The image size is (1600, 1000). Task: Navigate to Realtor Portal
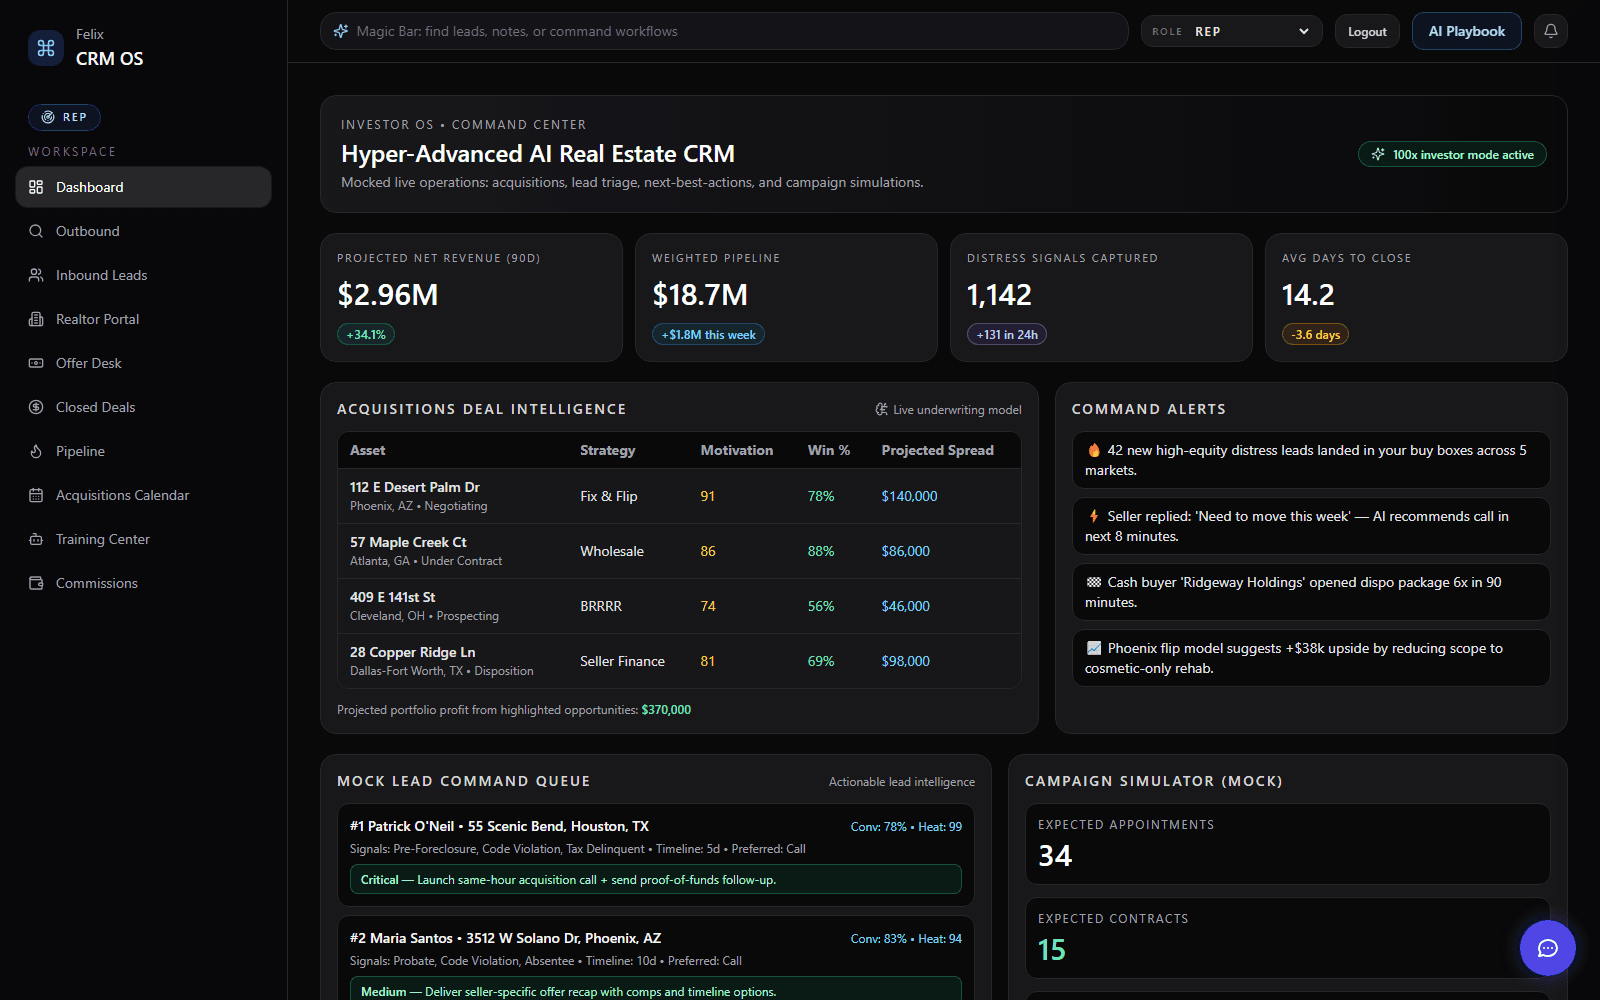(144, 319)
